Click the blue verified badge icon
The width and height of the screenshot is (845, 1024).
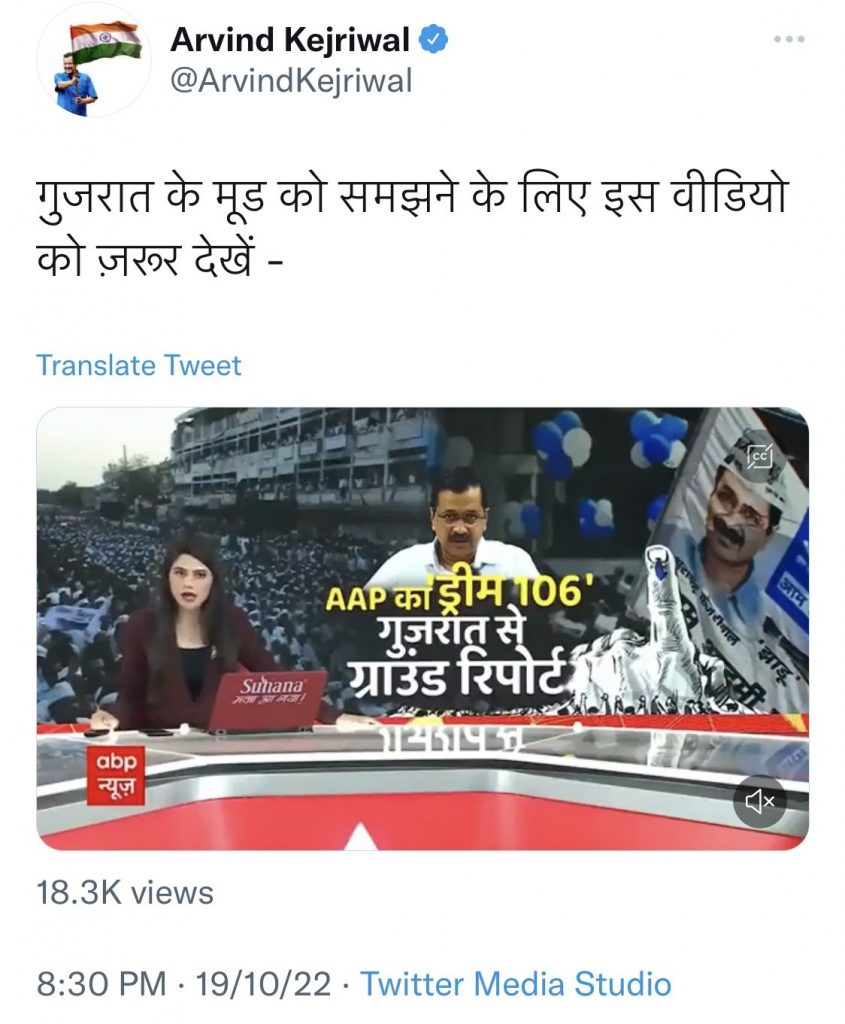tap(433, 40)
